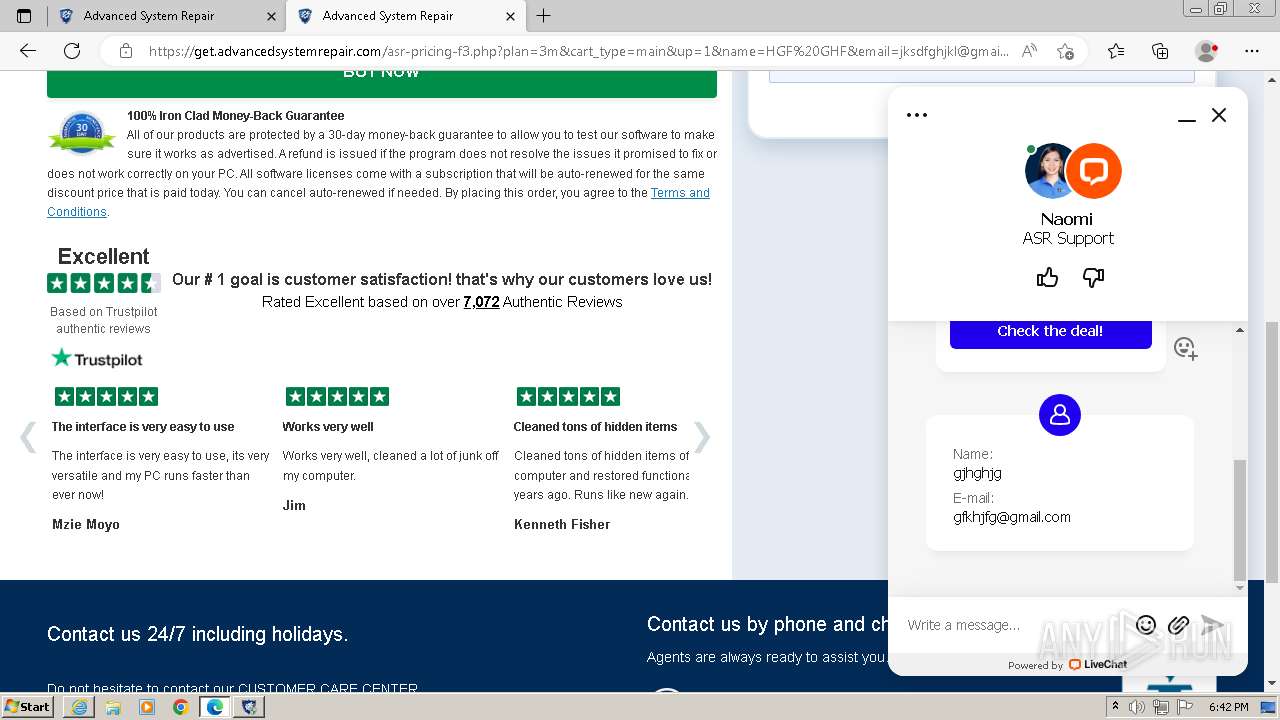This screenshot has width=1280, height=720.
Task: Open review 'The interface is very easy to use'
Action: tap(143, 427)
